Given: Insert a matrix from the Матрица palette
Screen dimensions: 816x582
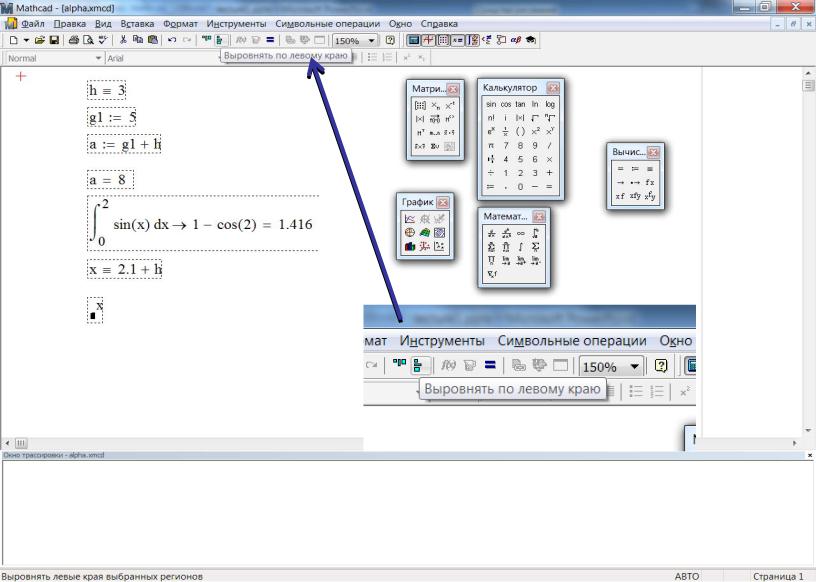Looking at the screenshot, I should [x=420, y=106].
